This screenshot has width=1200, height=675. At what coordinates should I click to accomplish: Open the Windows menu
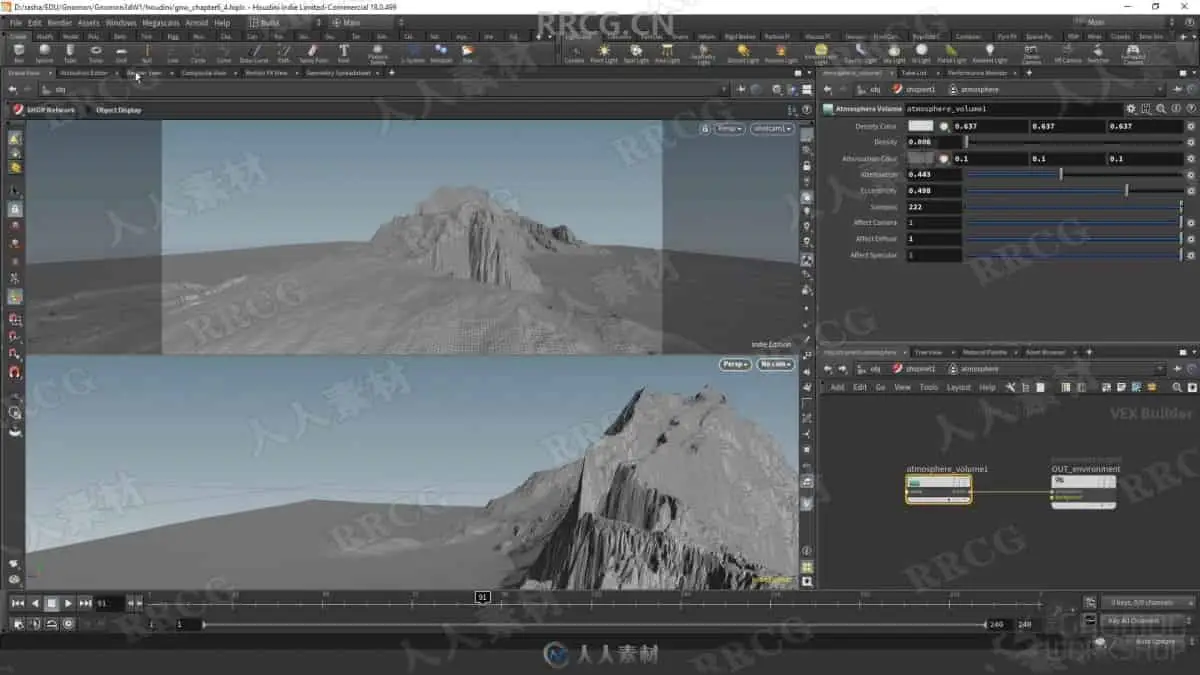120,22
